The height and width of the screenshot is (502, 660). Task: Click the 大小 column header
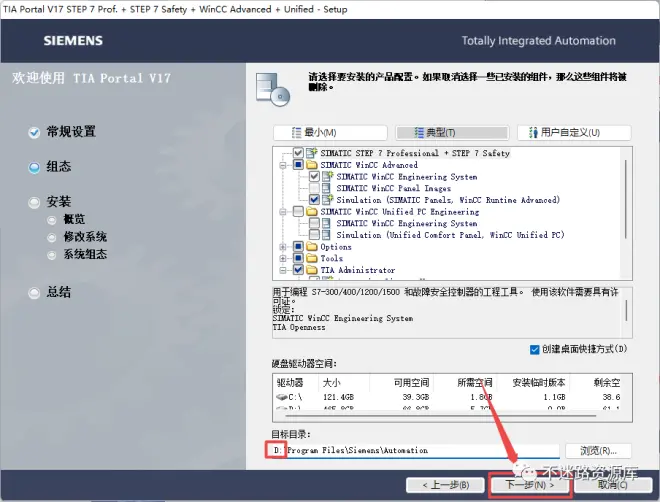(x=332, y=382)
